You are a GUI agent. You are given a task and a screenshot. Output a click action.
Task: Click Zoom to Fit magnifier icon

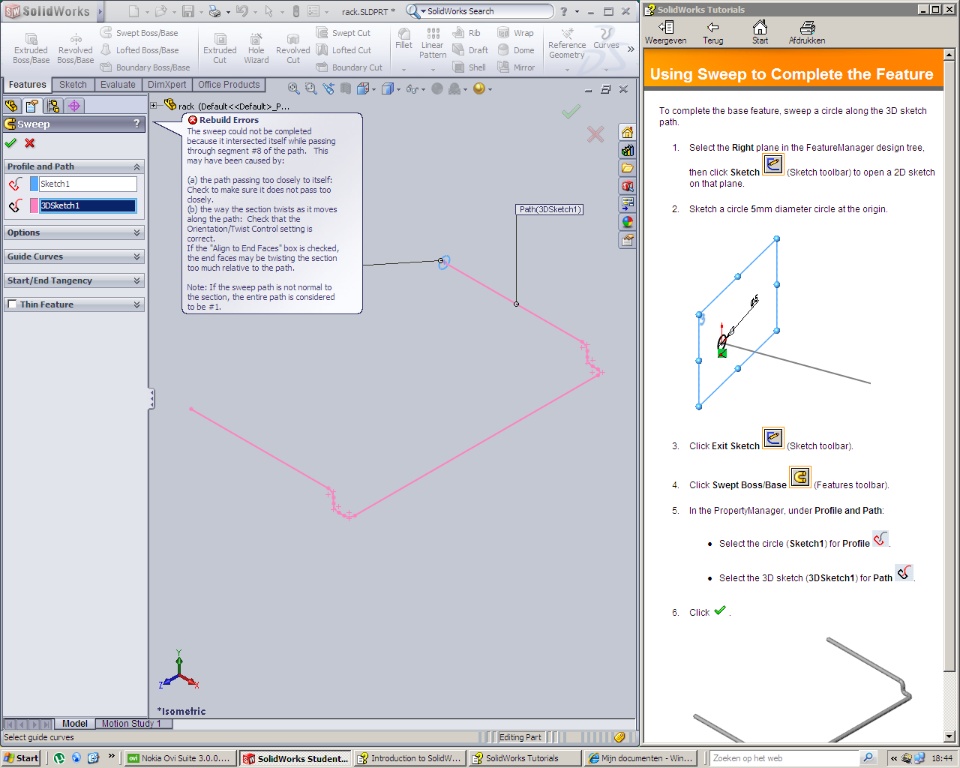293,89
